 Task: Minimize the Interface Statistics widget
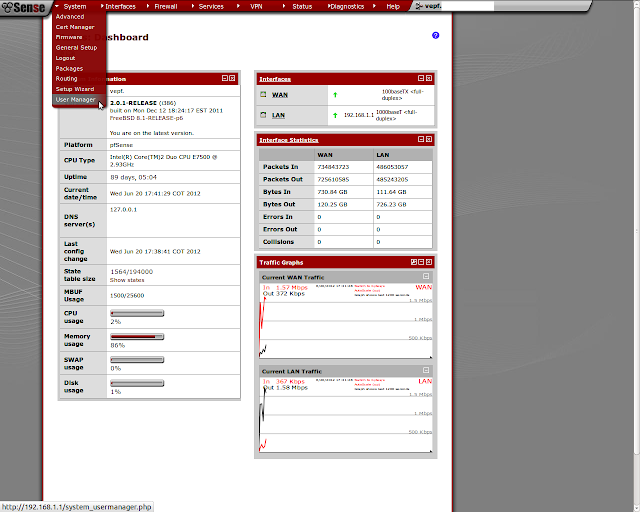[421, 139]
